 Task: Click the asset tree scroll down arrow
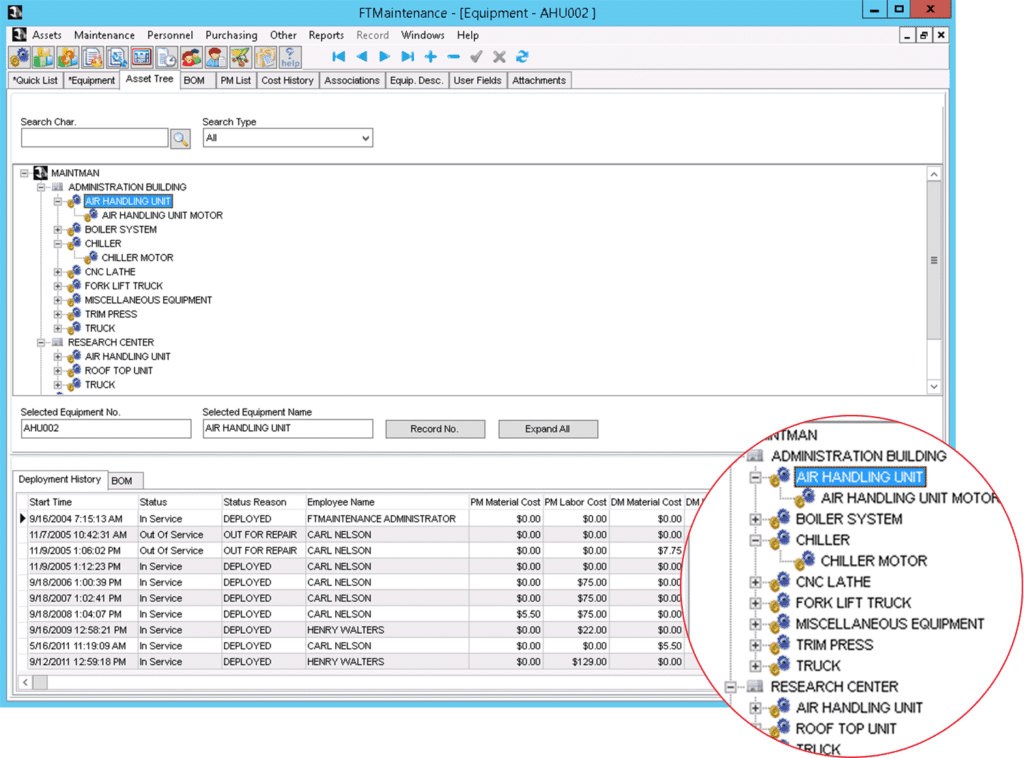point(934,387)
